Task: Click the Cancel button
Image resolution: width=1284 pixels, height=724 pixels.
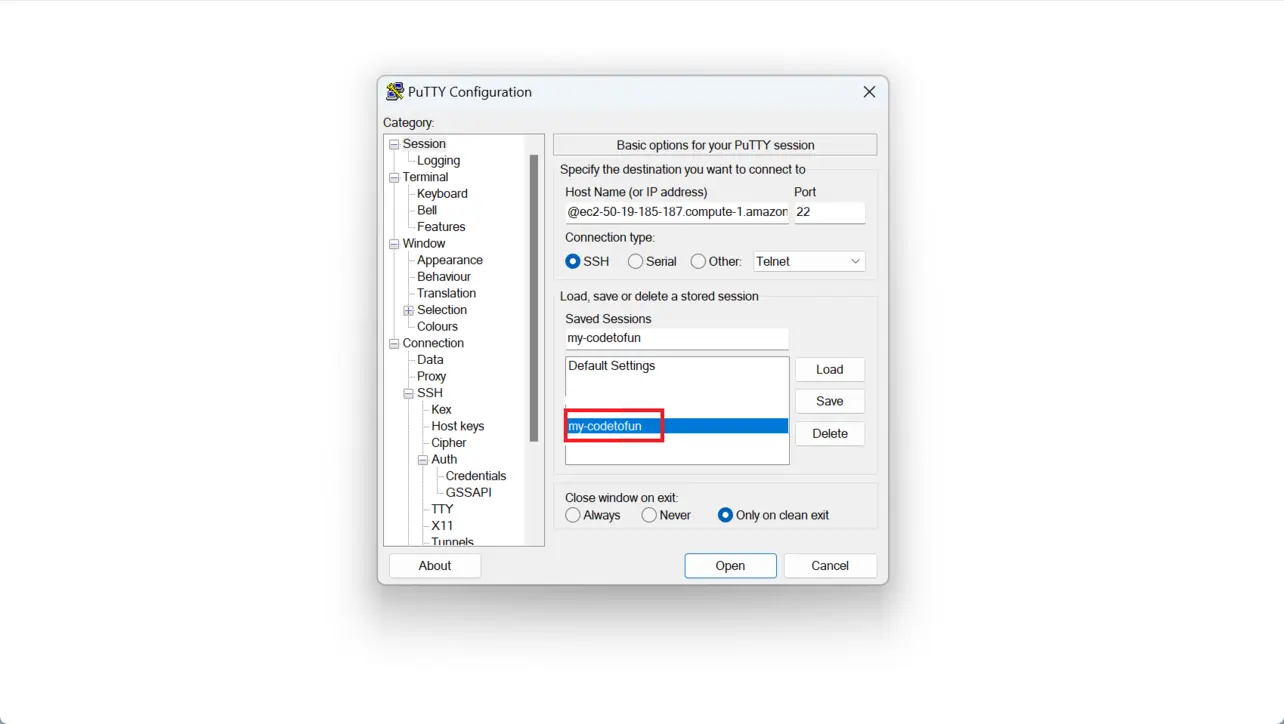Action: pos(830,566)
